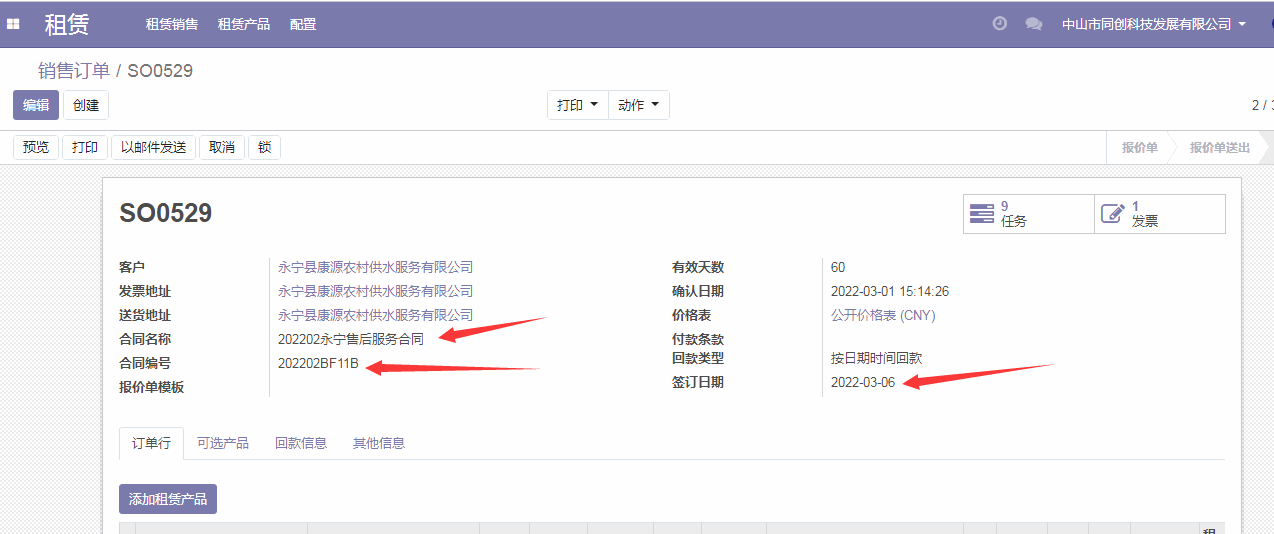Image resolution: width=1274 pixels, height=534 pixels.
Task: Switch to the 其他信息 tab
Action: pyautogui.click(x=379, y=443)
